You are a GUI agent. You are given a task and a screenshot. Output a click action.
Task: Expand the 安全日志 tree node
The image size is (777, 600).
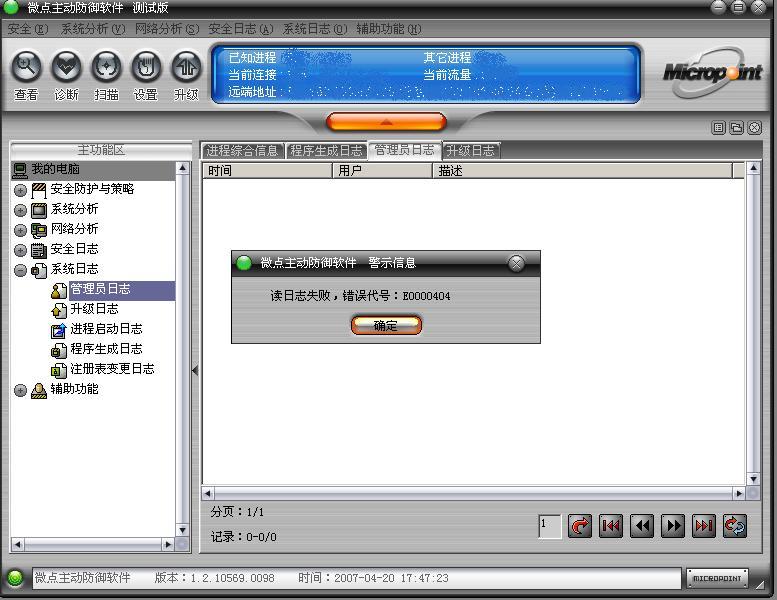coord(20,250)
